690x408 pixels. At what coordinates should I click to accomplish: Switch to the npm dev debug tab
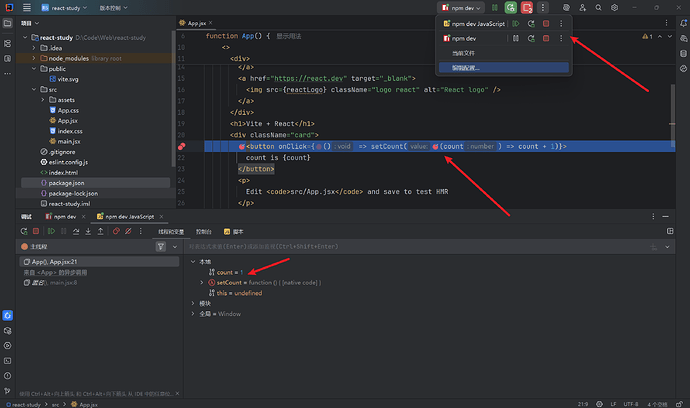pos(61,217)
